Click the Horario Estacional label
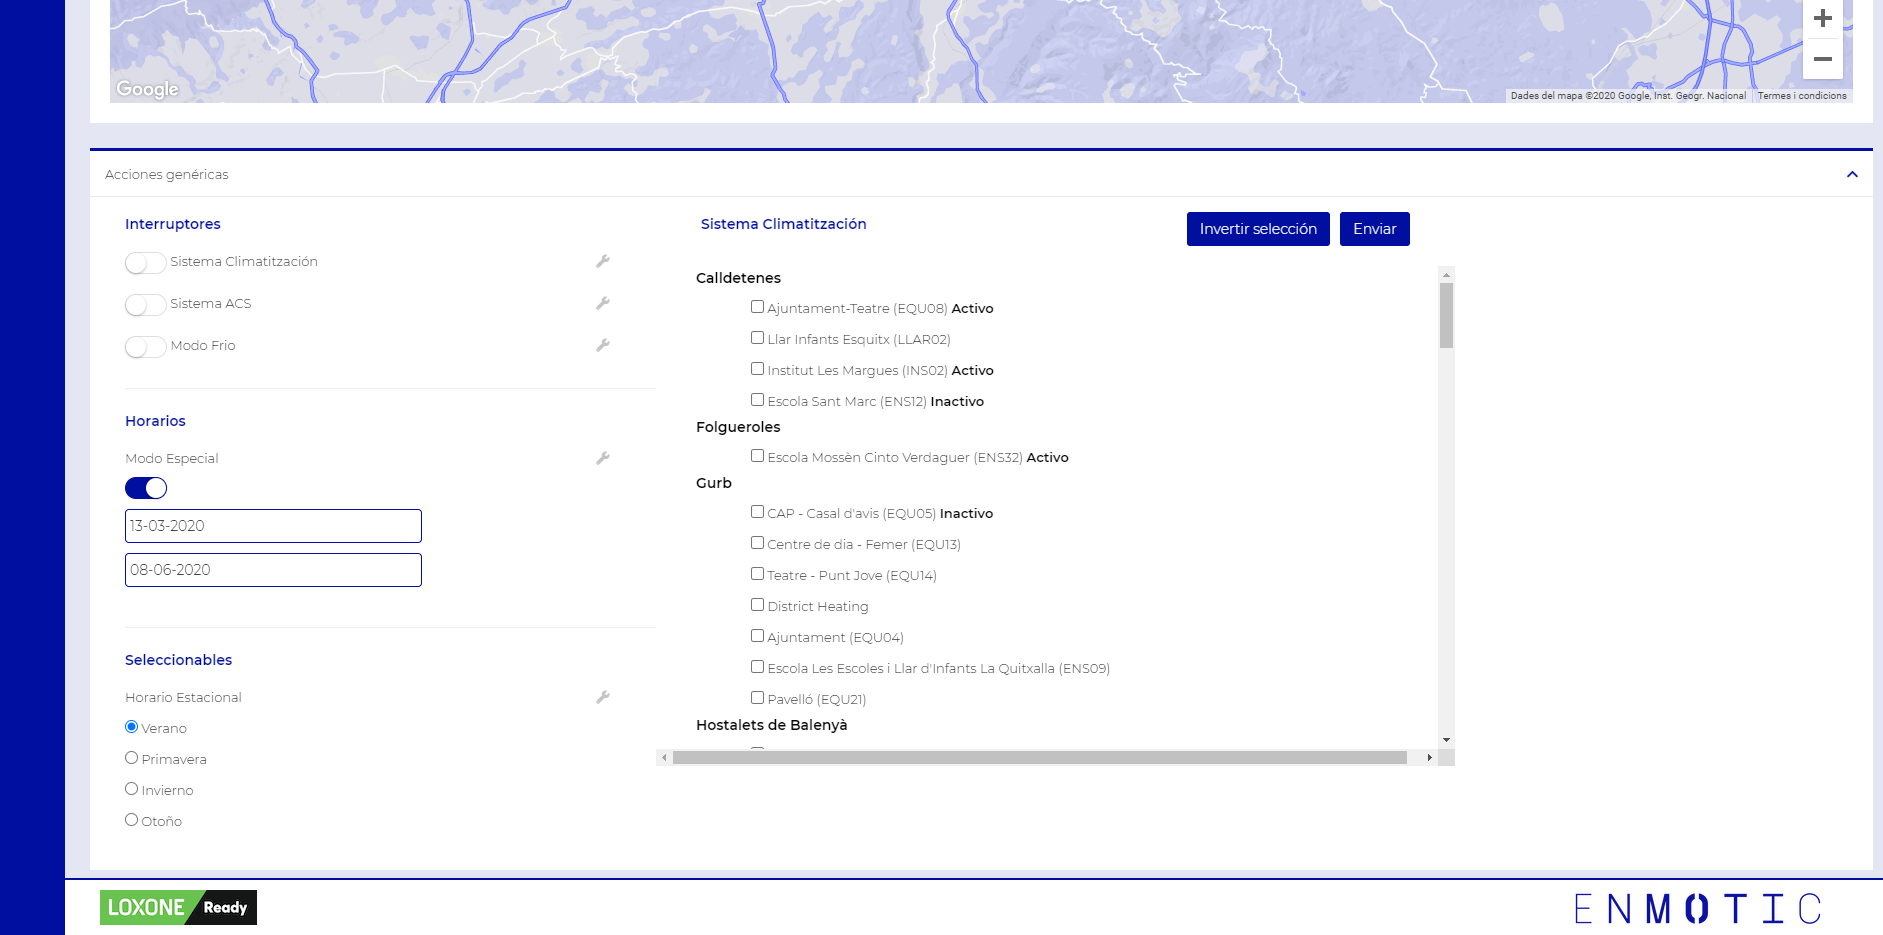The height and width of the screenshot is (935, 1883). pyautogui.click(x=183, y=697)
